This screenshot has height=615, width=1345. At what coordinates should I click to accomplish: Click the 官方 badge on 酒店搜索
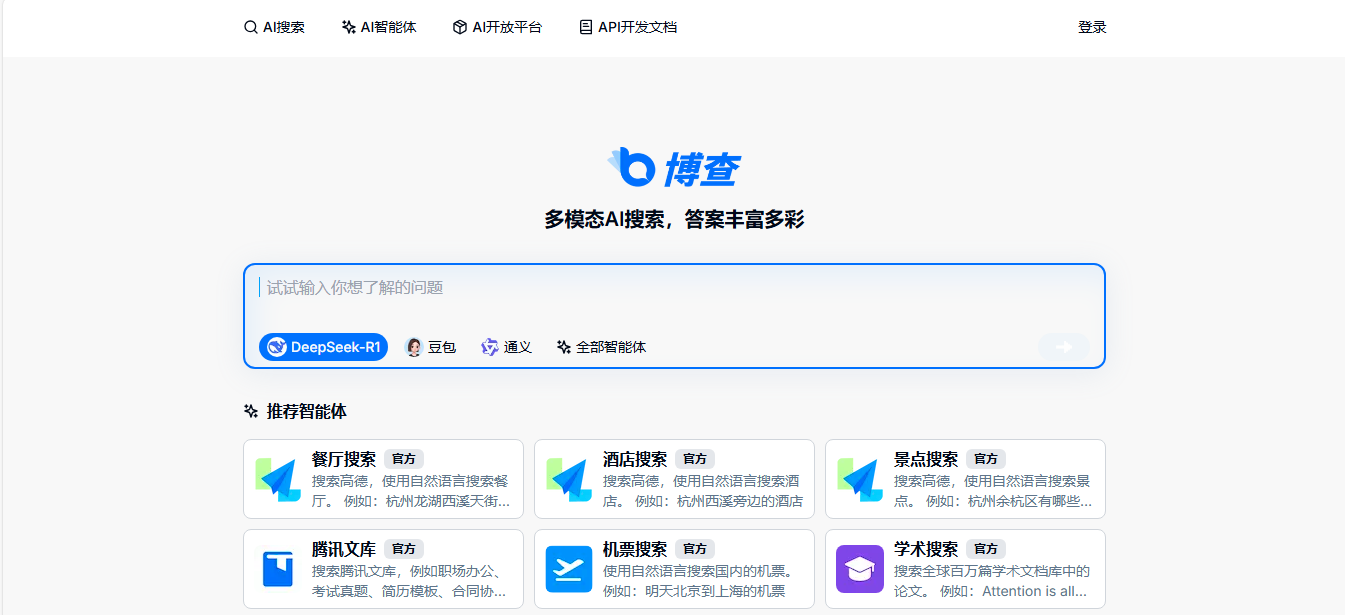695,459
